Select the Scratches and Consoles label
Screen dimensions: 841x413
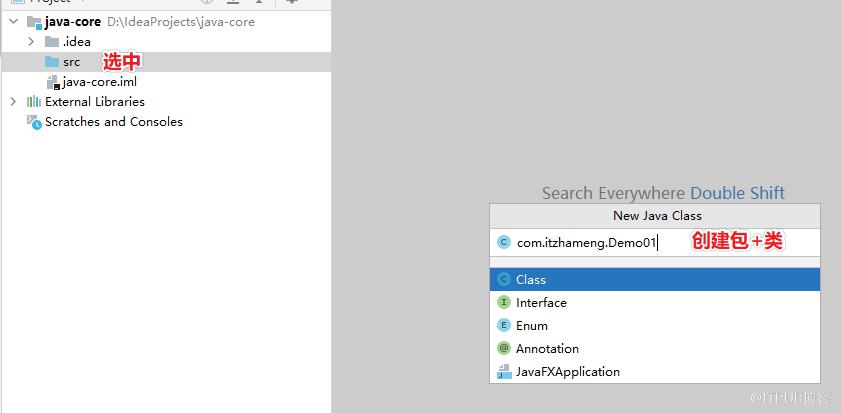pos(114,122)
